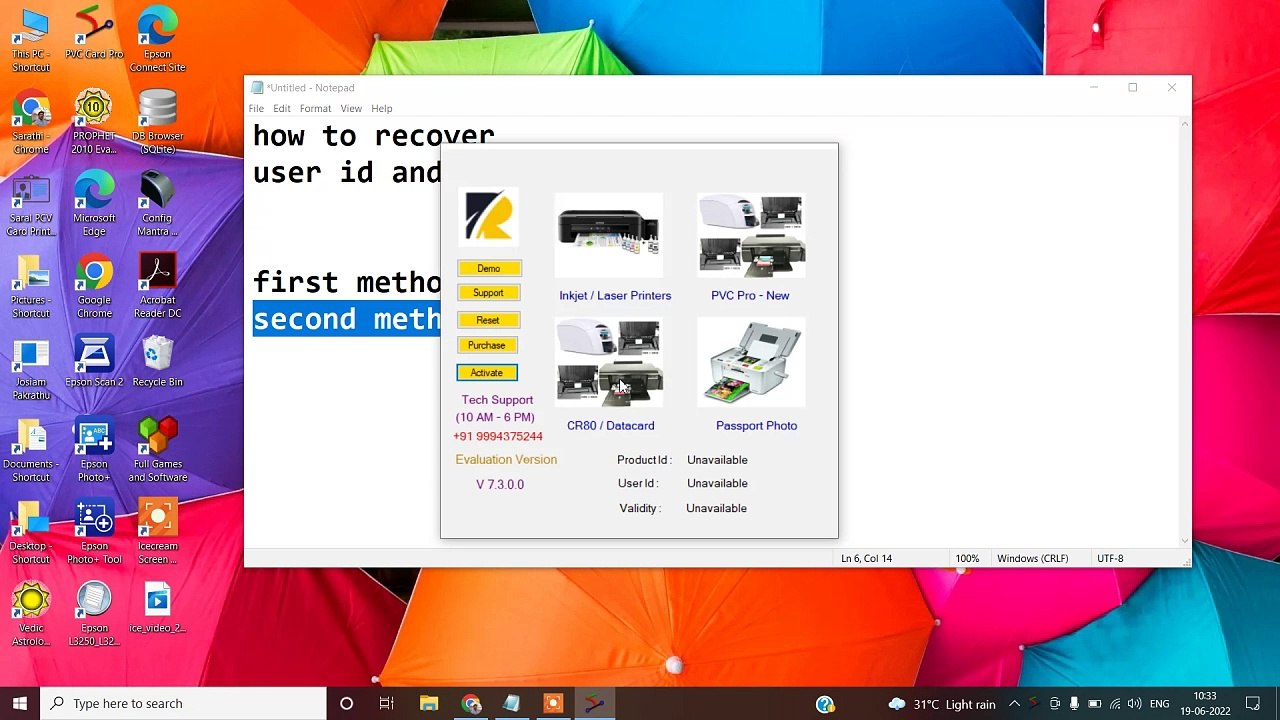Open Epson Connect Site desktop icon
This screenshot has height=720, width=1280.
[x=157, y=40]
